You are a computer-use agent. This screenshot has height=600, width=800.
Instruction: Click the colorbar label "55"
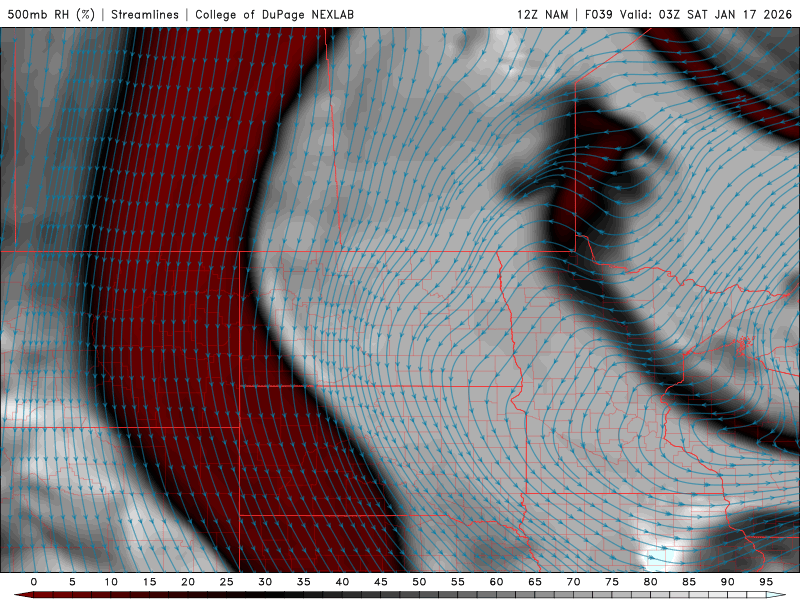click(x=458, y=582)
